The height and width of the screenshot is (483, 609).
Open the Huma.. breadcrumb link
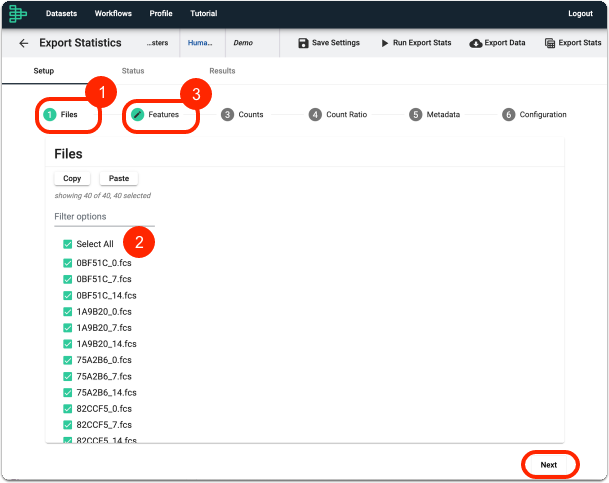tap(200, 43)
